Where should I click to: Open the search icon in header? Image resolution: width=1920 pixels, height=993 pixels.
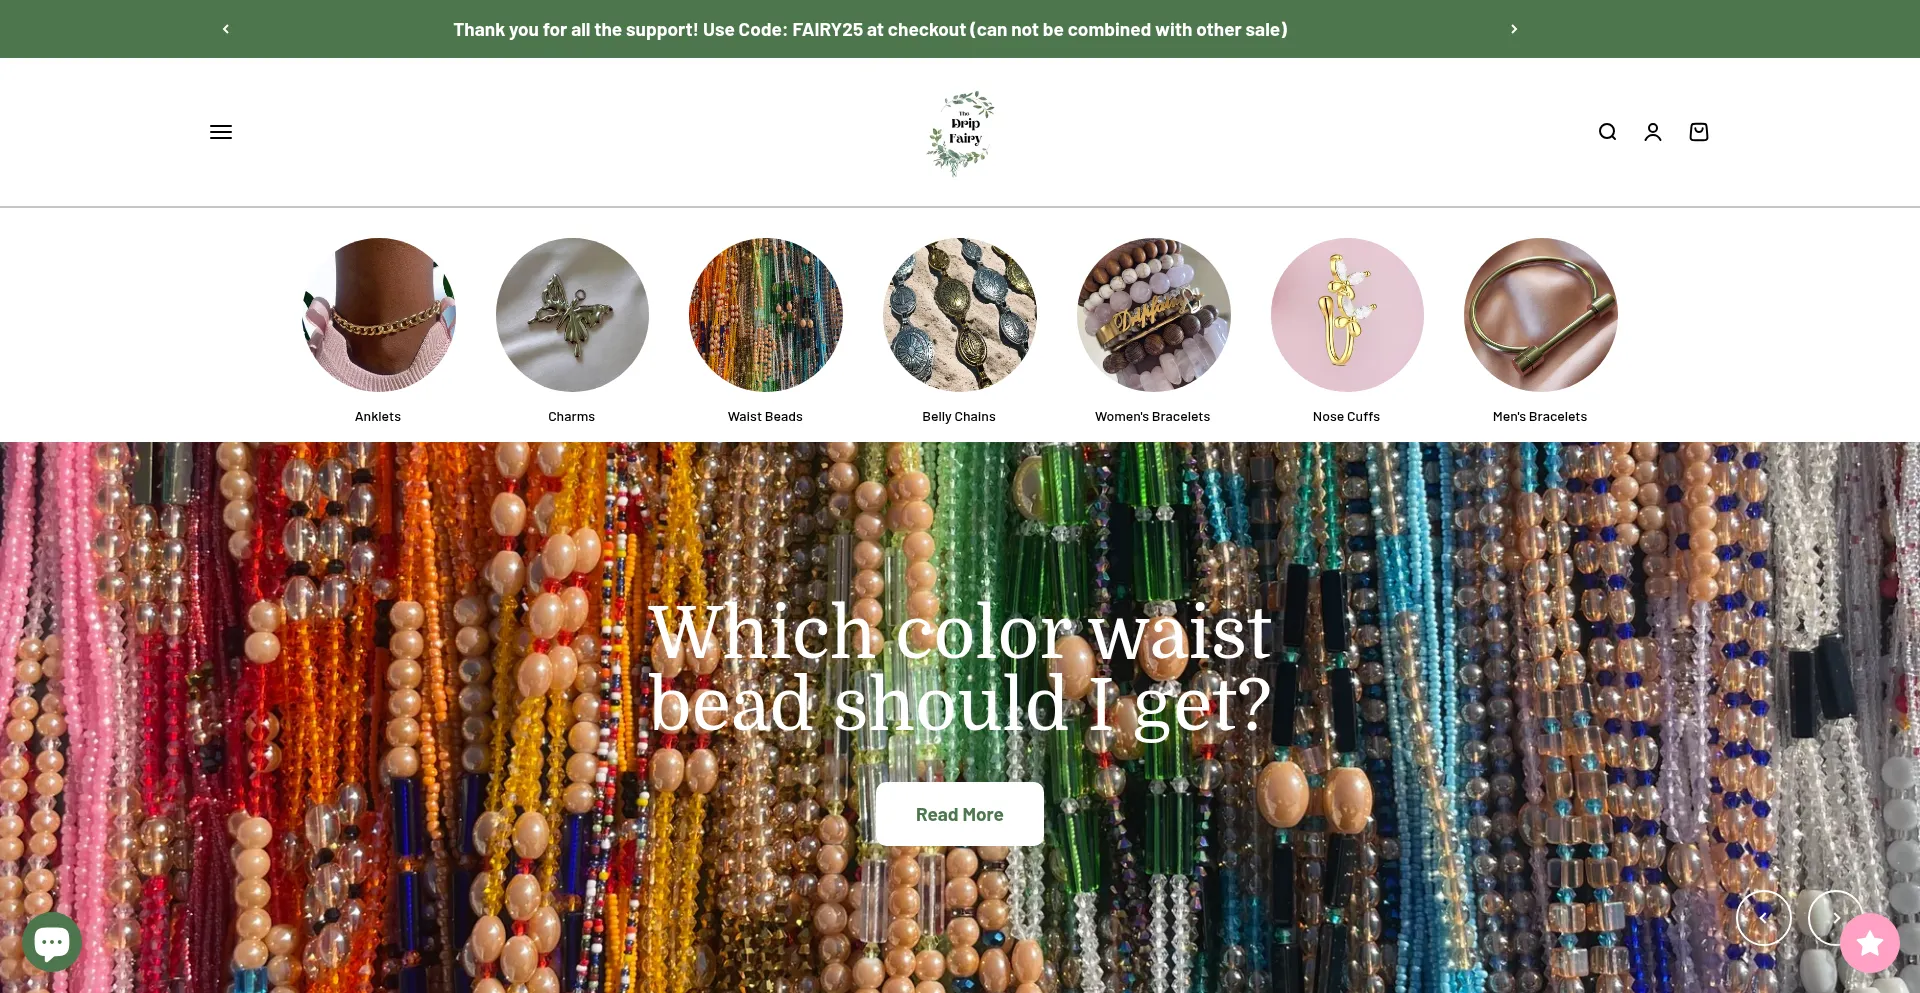(1607, 132)
